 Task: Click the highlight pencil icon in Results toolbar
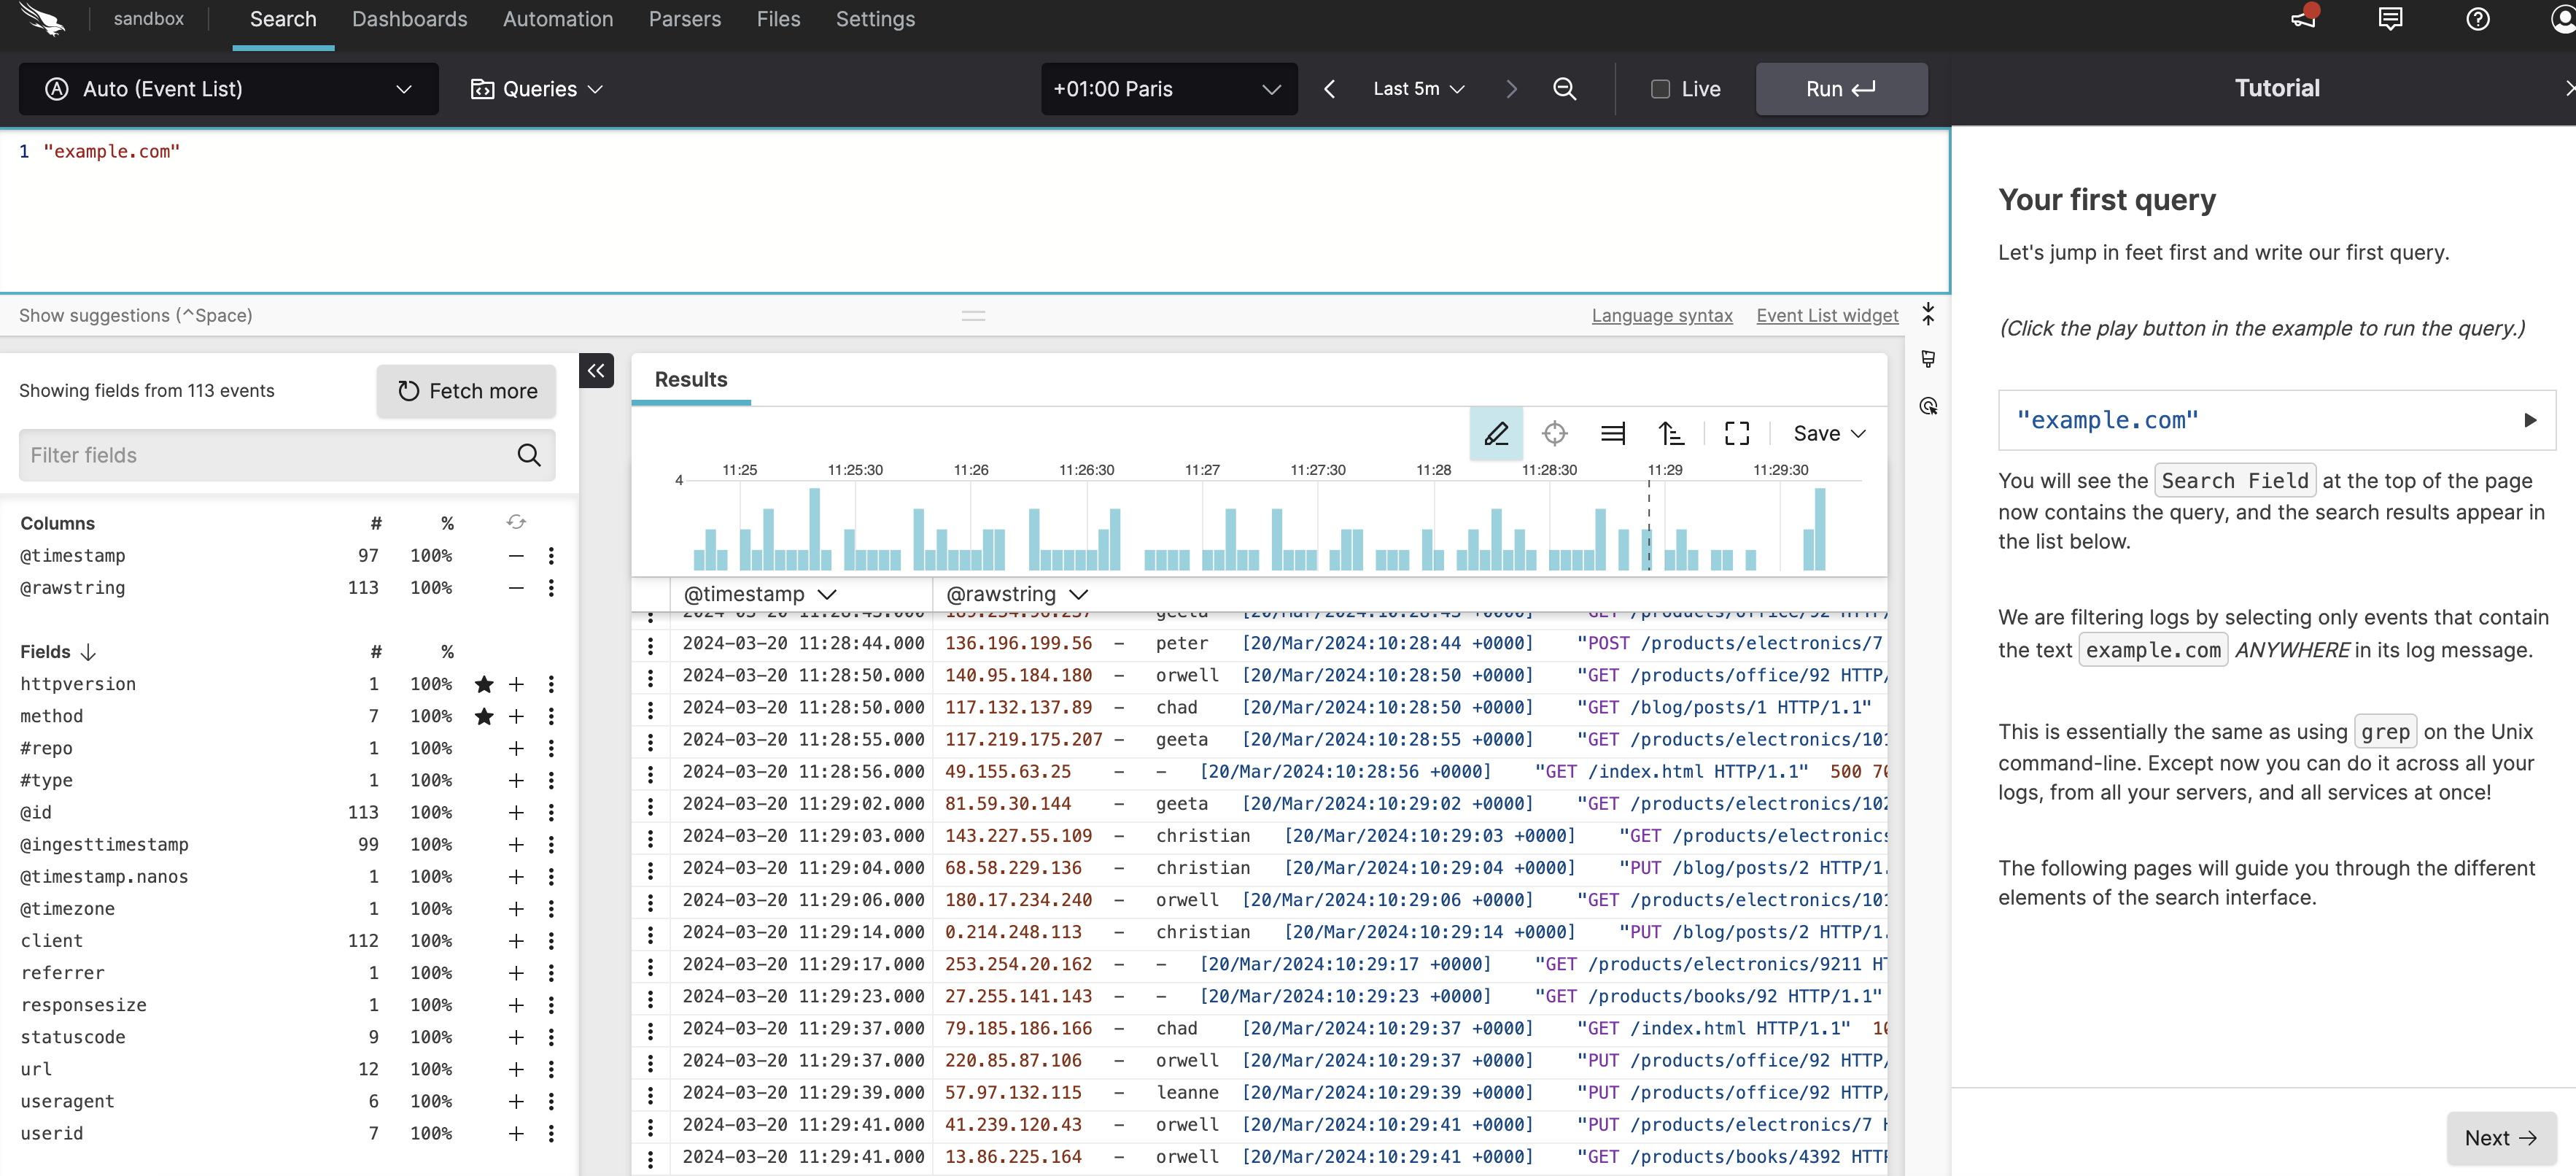(x=1496, y=434)
